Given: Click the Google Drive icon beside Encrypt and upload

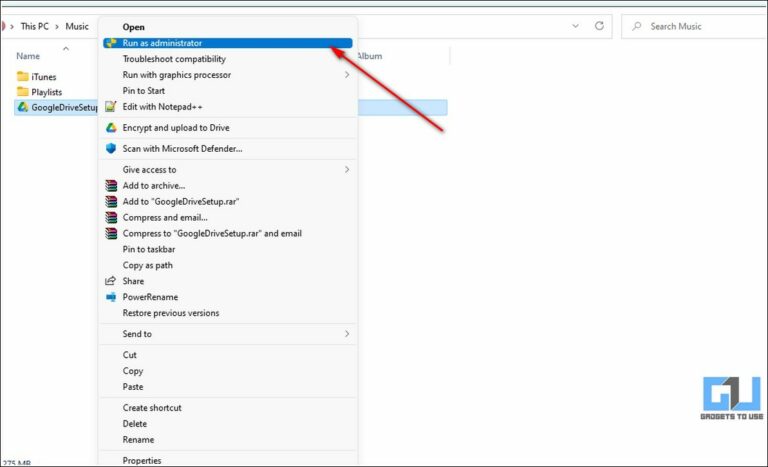Looking at the screenshot, I should 111,128.
